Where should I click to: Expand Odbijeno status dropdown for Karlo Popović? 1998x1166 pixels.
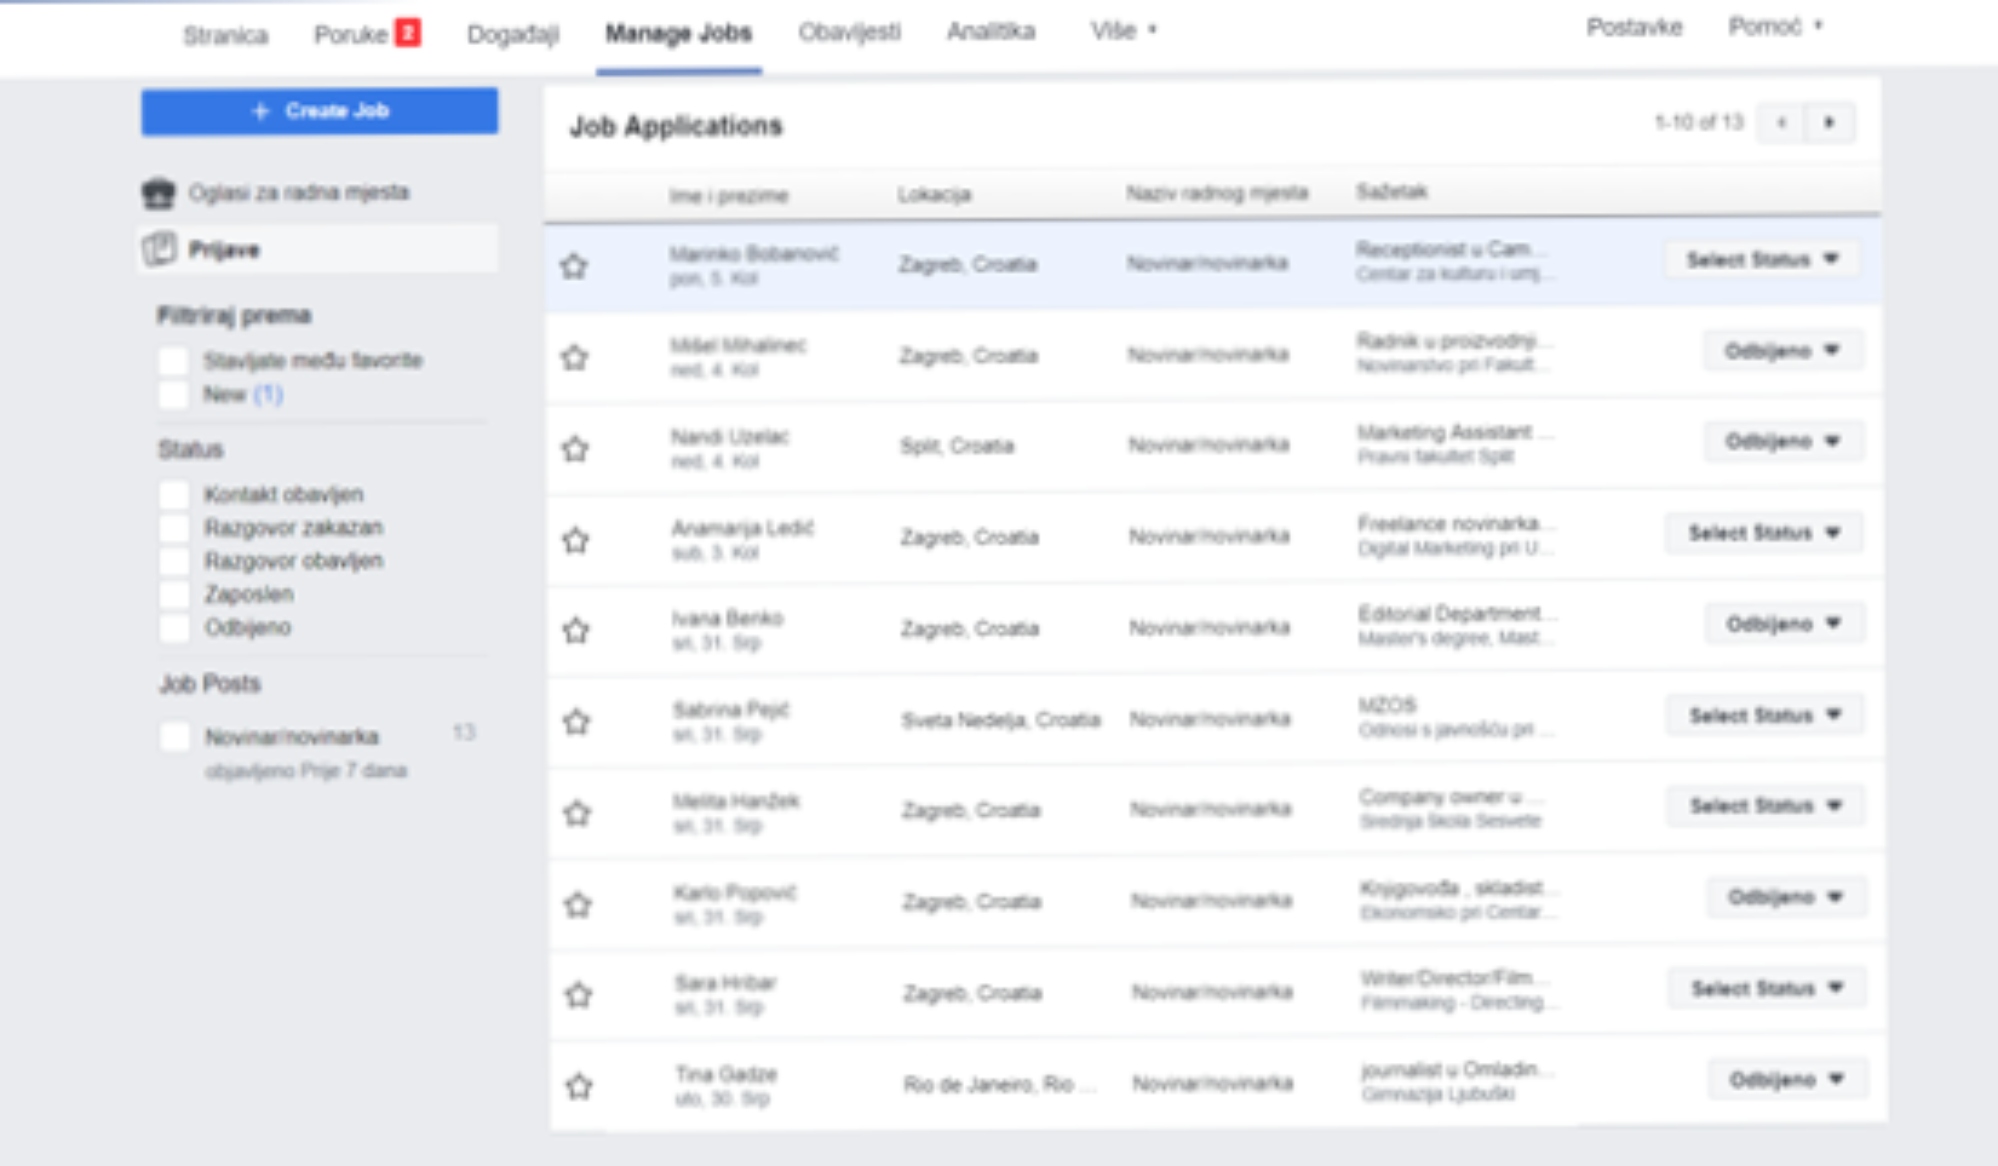tap(1785, 897)
